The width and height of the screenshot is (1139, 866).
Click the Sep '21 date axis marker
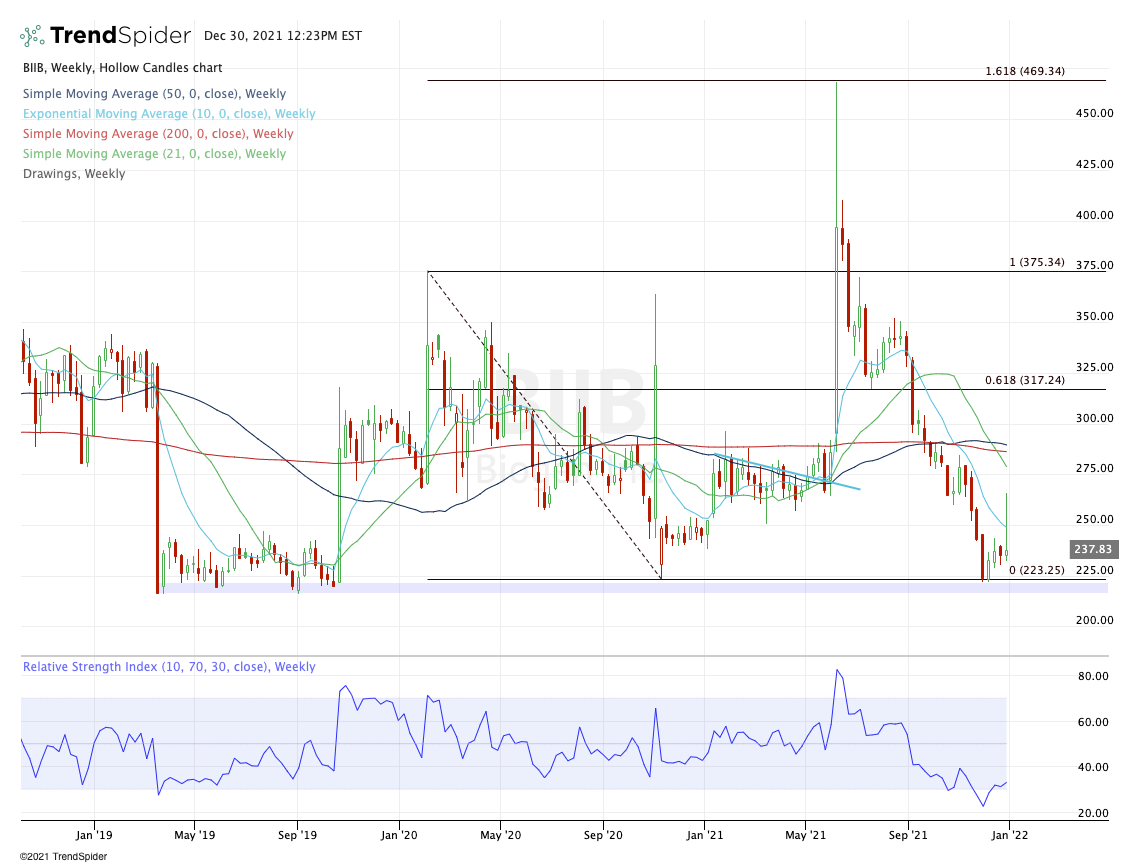(908, 834)
